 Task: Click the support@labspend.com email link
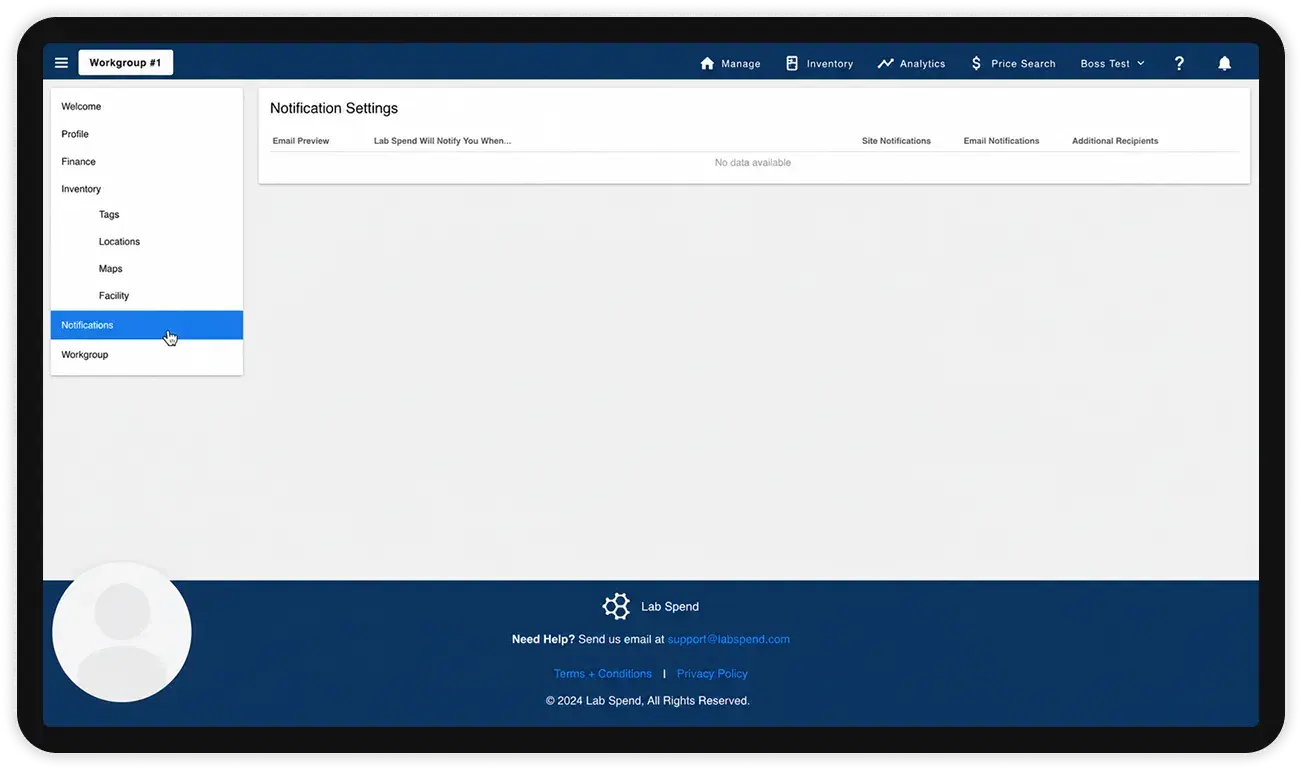click(729, 639)
